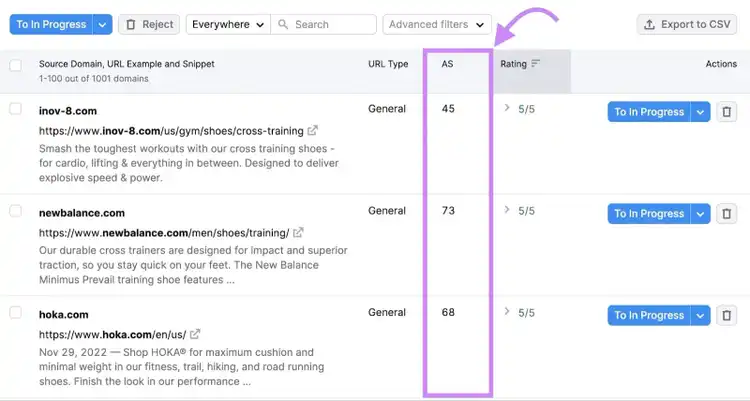Move newbalance.com To In Progress
The image size is (750, 401).
point(649,214)
